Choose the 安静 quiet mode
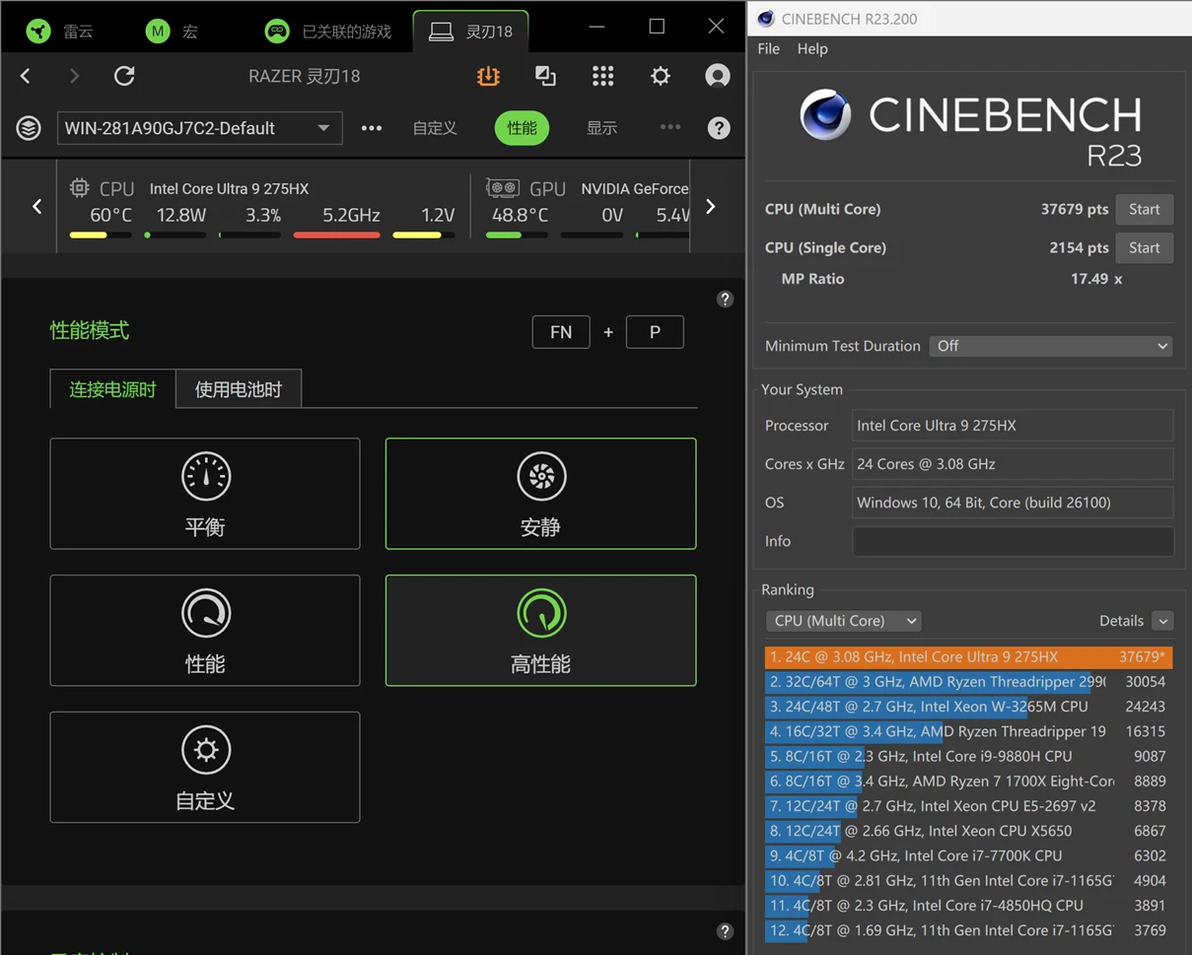The width and height of the screenshot is (1192, 955). pos(541,493)
